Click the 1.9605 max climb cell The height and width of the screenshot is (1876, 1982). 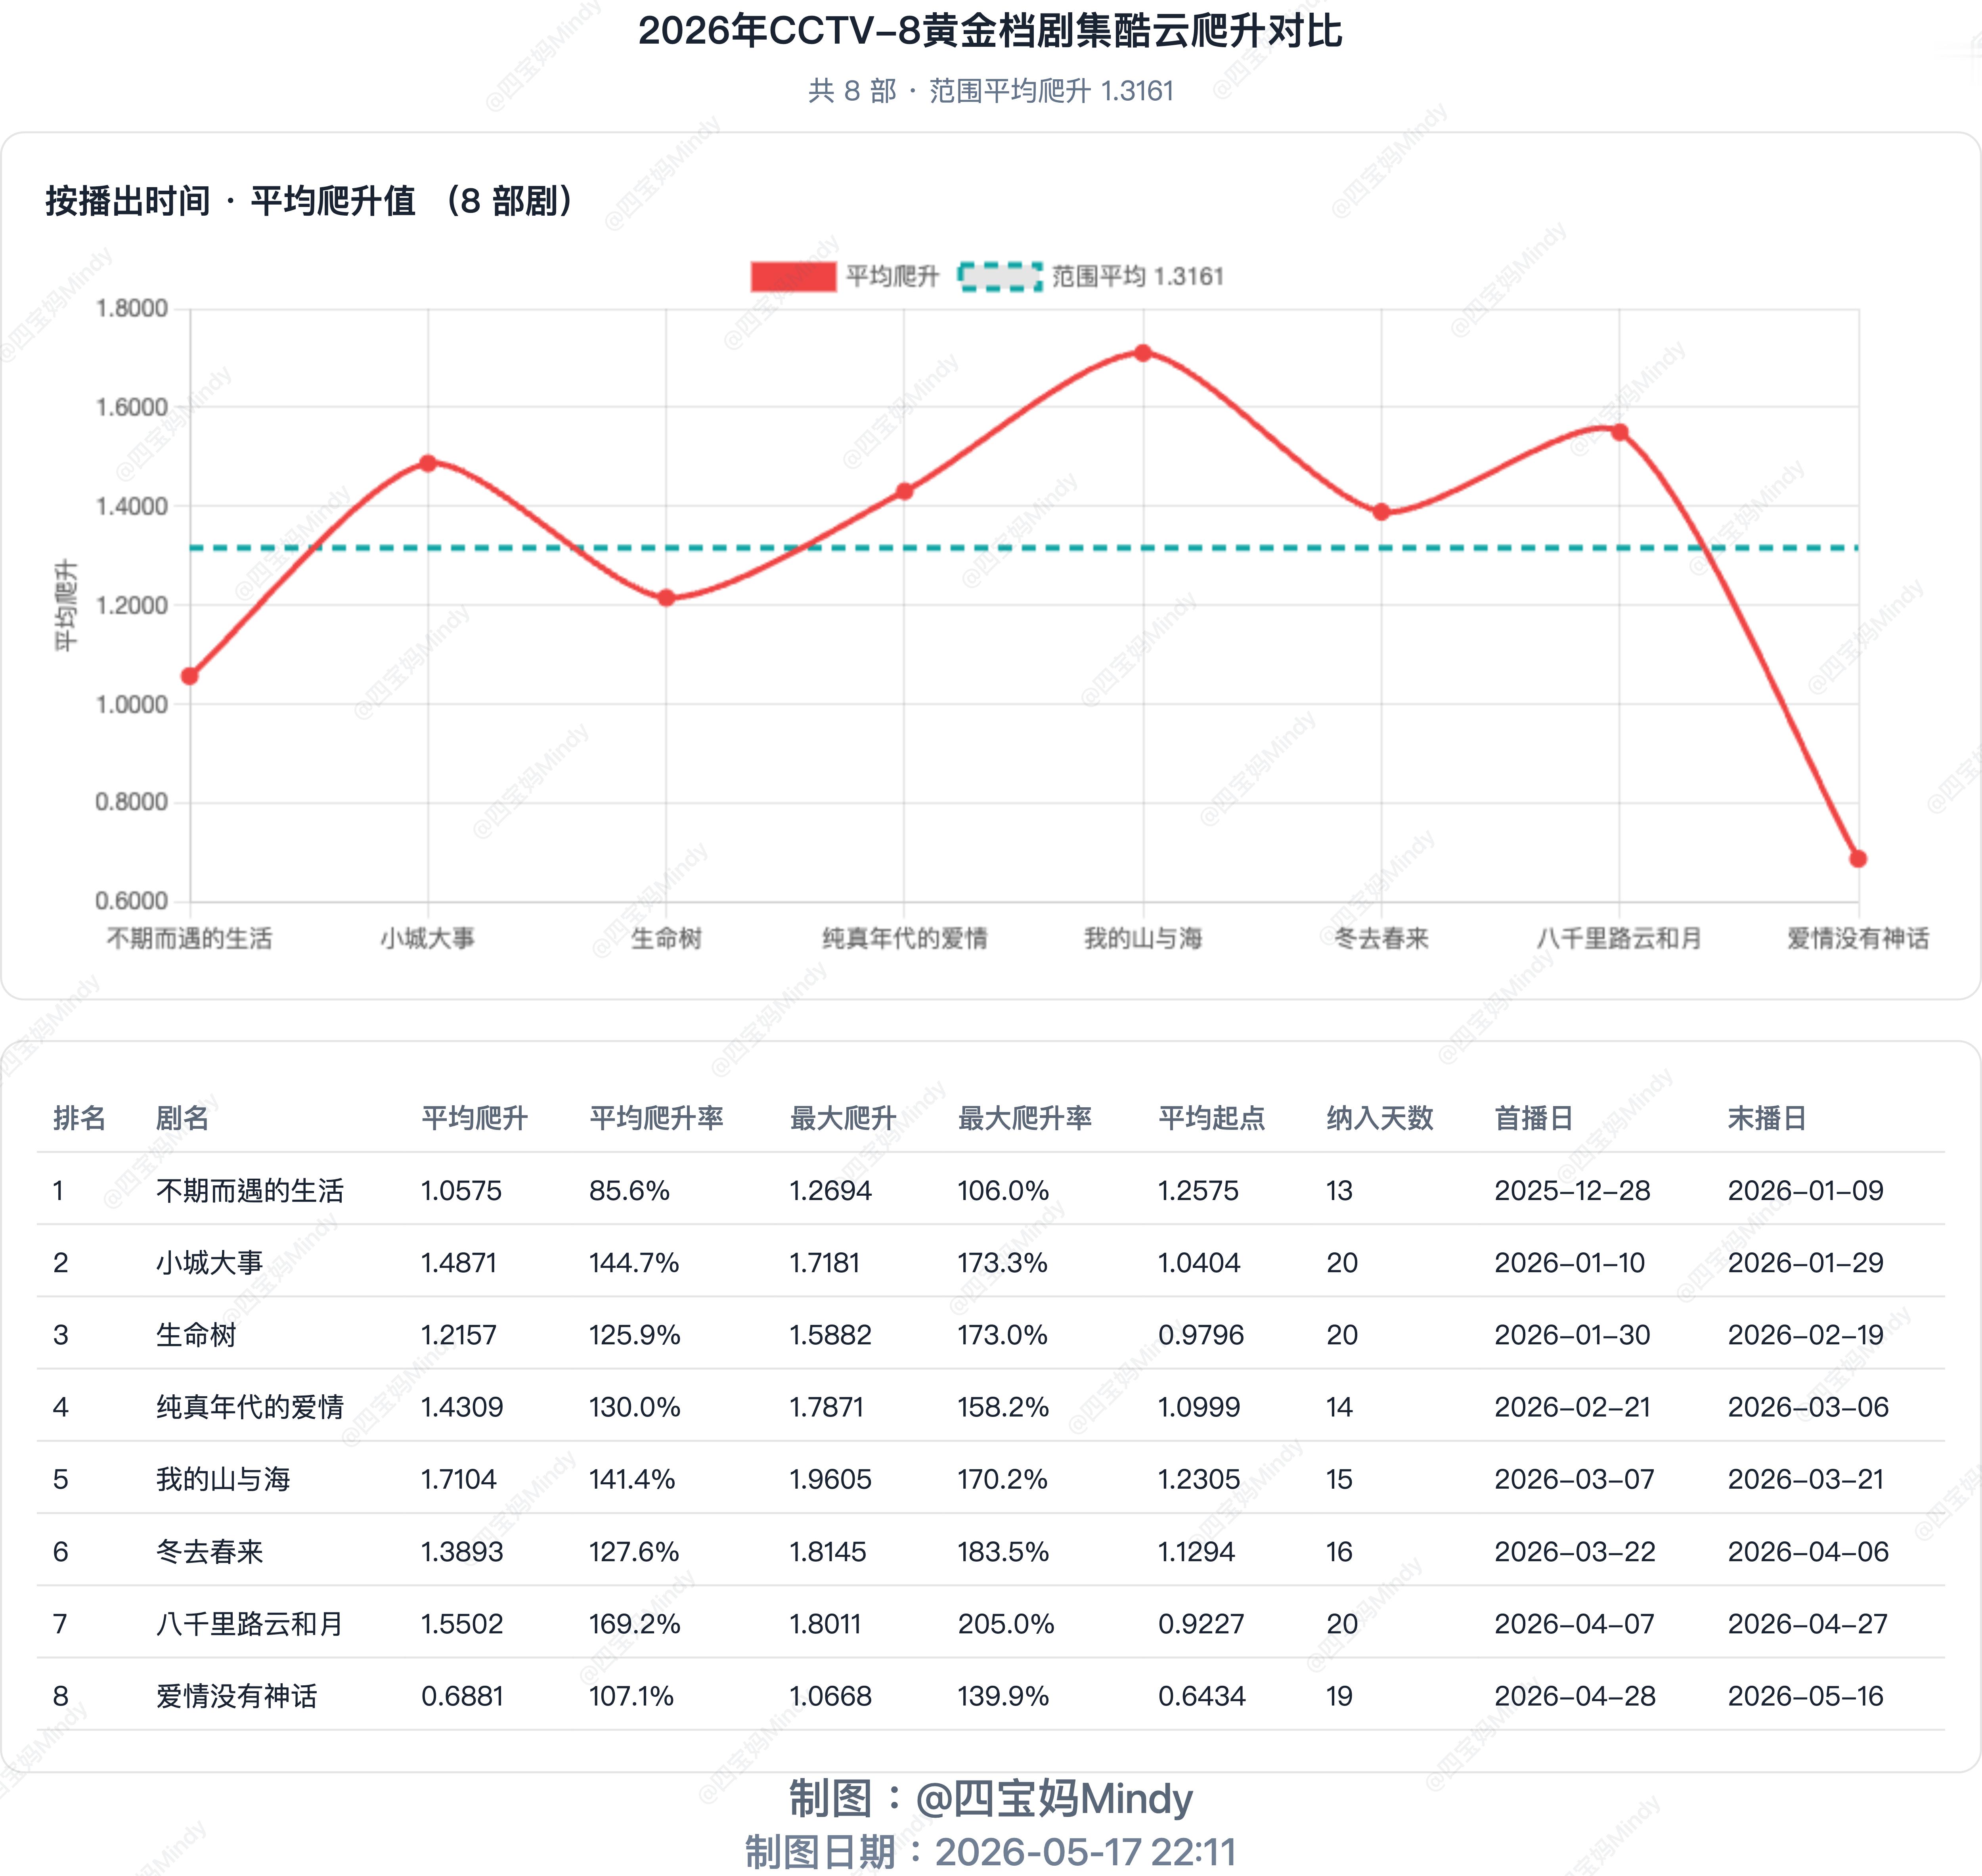[x=831, y=1479]
